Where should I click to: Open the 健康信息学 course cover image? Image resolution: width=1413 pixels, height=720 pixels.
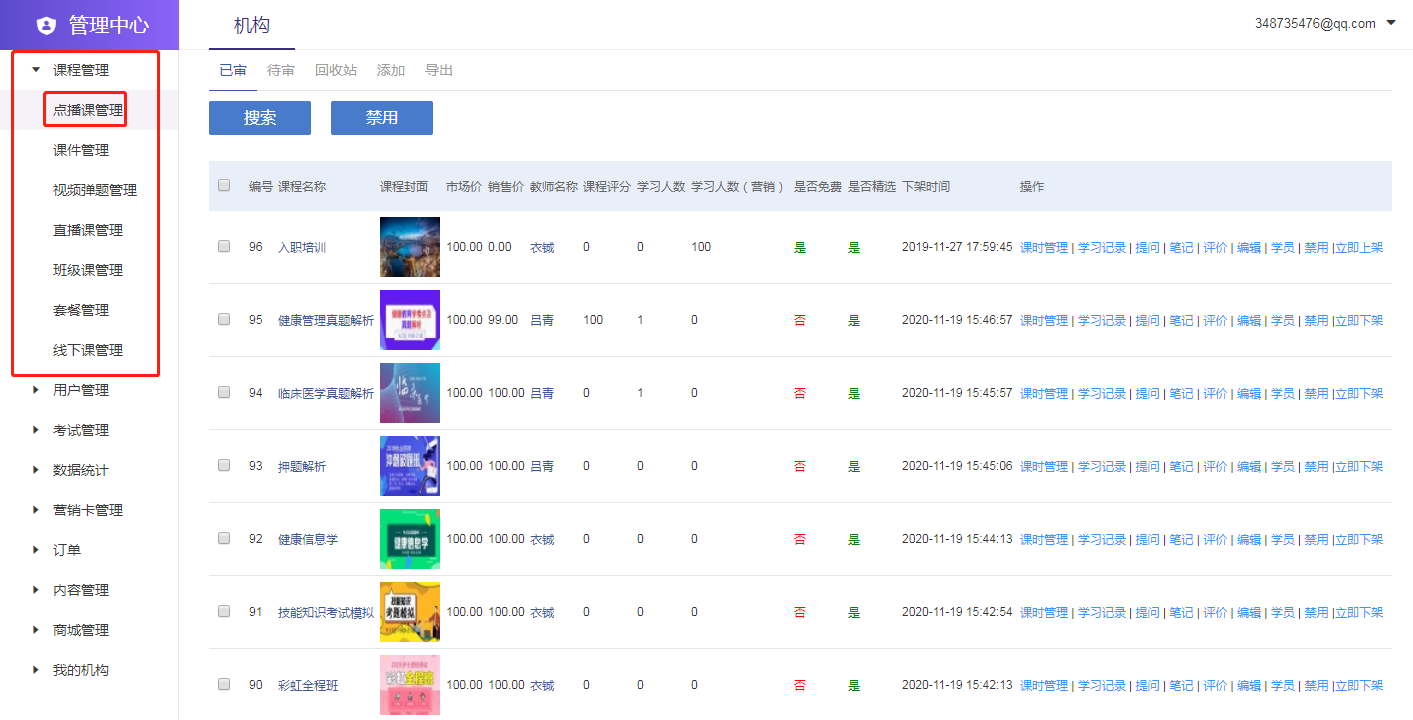tap(409, 539)
